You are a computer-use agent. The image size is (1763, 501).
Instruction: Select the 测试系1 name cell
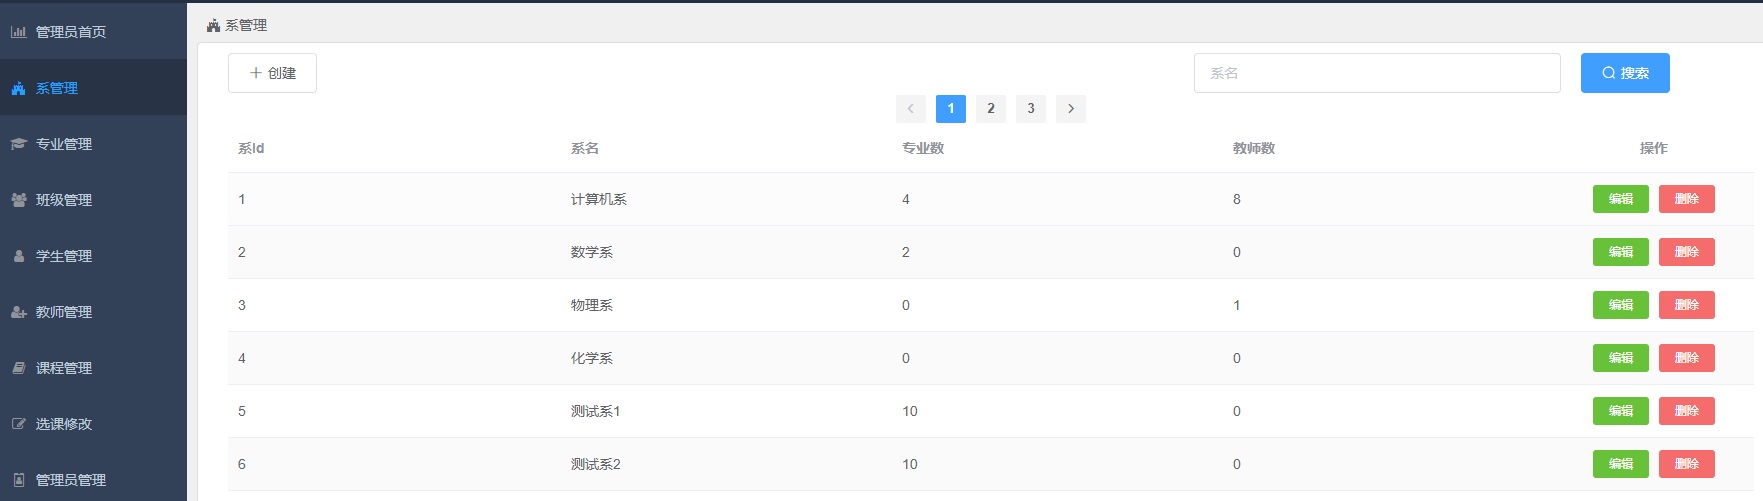click(596, 411)
